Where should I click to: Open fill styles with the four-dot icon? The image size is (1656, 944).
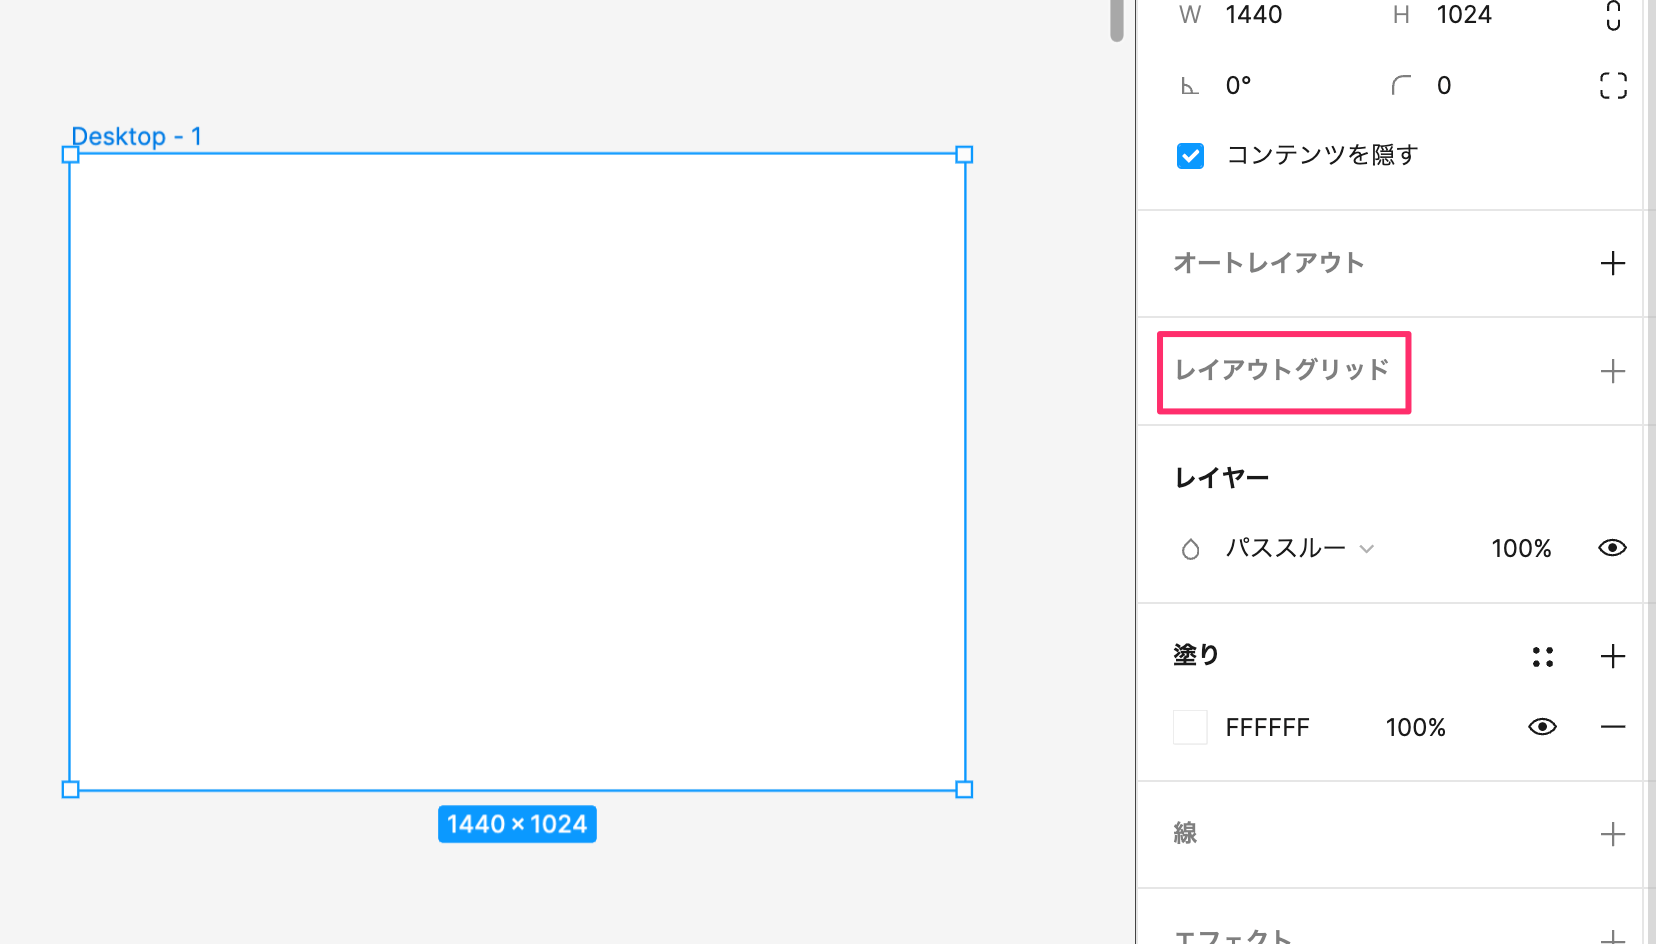[1542, 657]
